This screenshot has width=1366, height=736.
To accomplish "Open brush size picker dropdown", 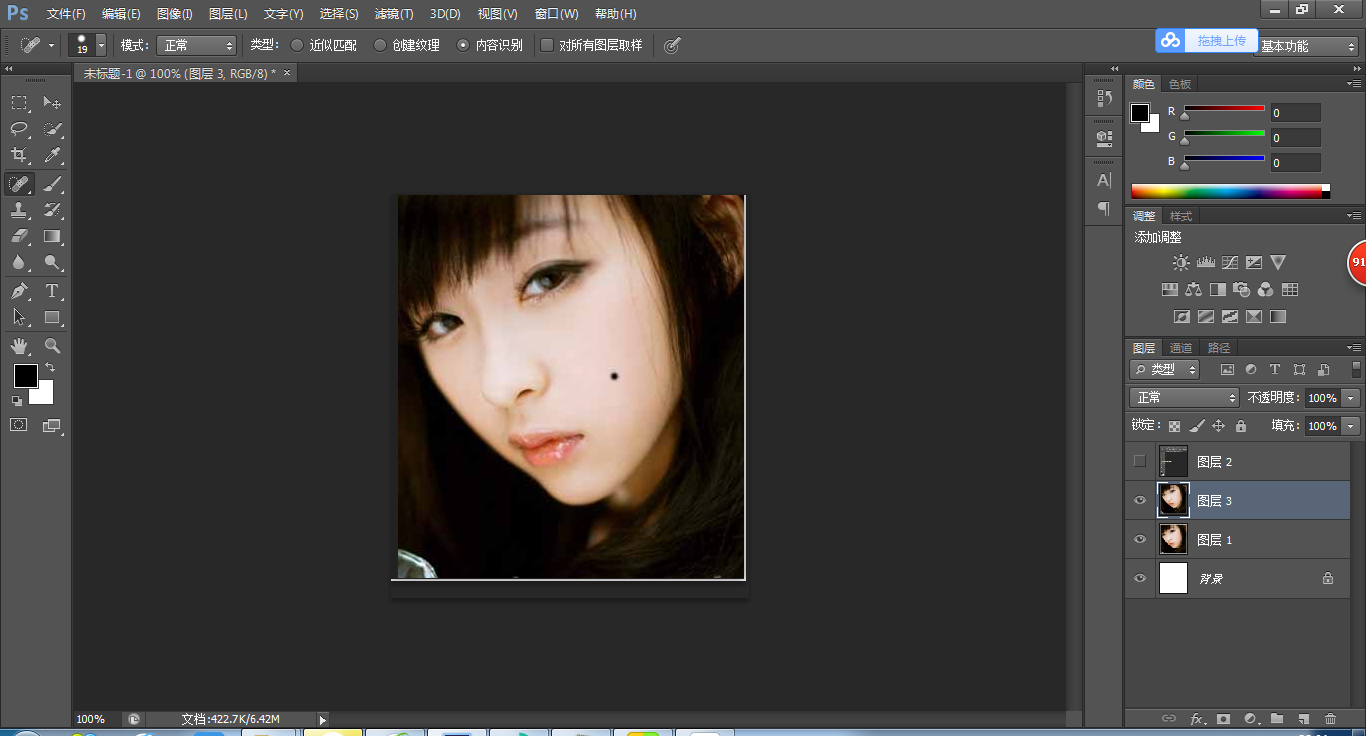I will pos(101,45).
